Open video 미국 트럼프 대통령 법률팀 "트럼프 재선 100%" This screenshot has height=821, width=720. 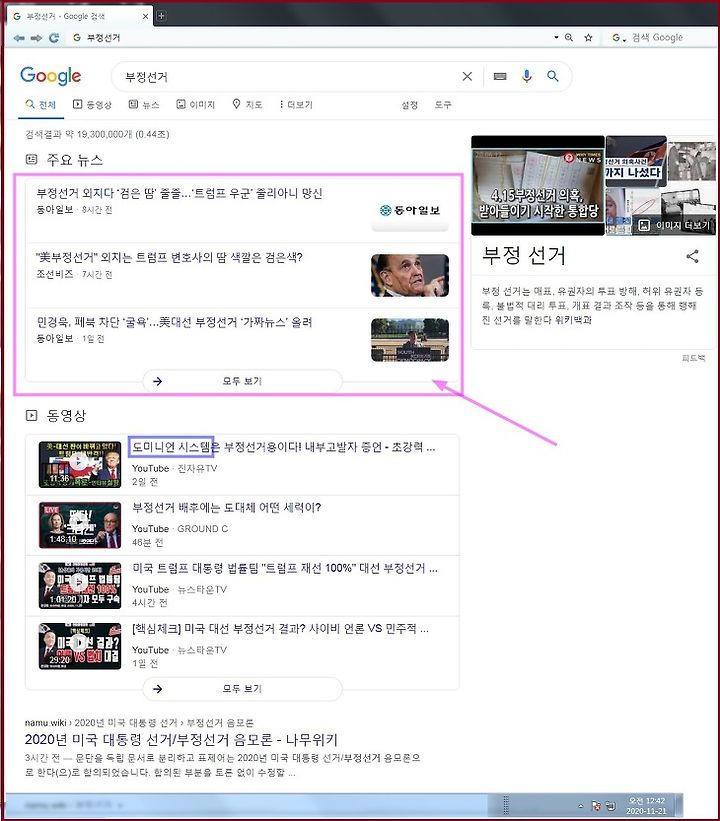pos(285,568)
